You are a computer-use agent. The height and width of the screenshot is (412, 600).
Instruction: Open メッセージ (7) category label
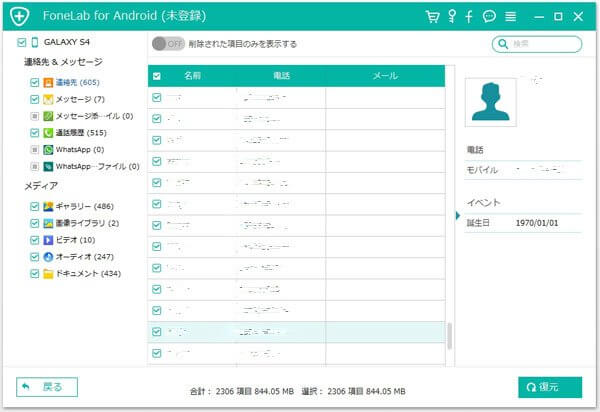80,99
